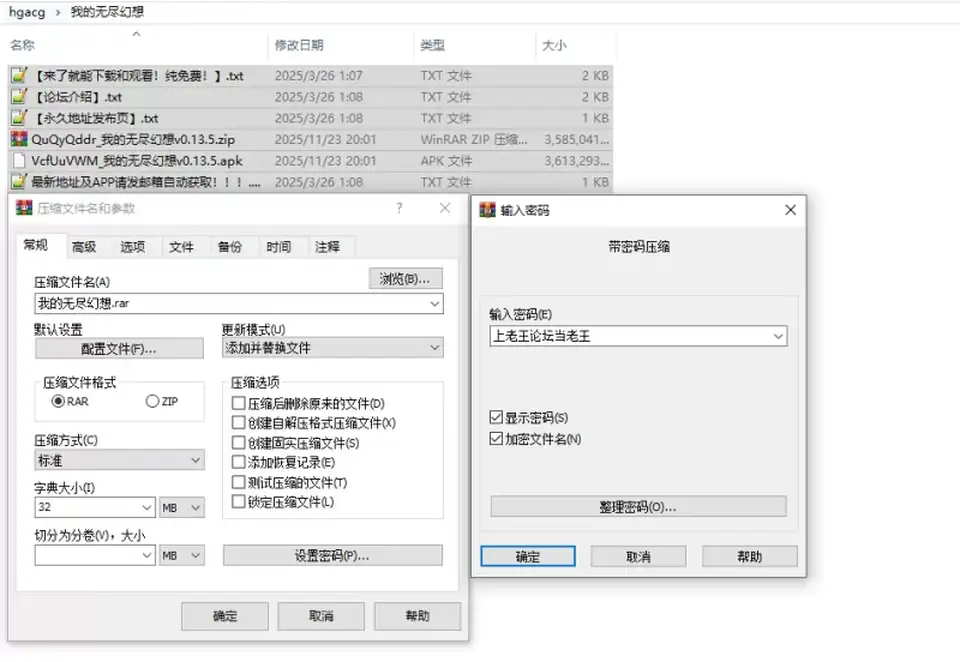
Task: Click 帮助 in 压缩文件名和参数 dialog
Action: (418, 615)
